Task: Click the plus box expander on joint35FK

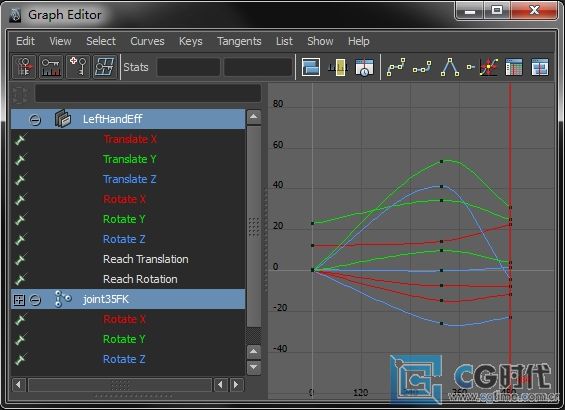Action: tap(19, 300)
